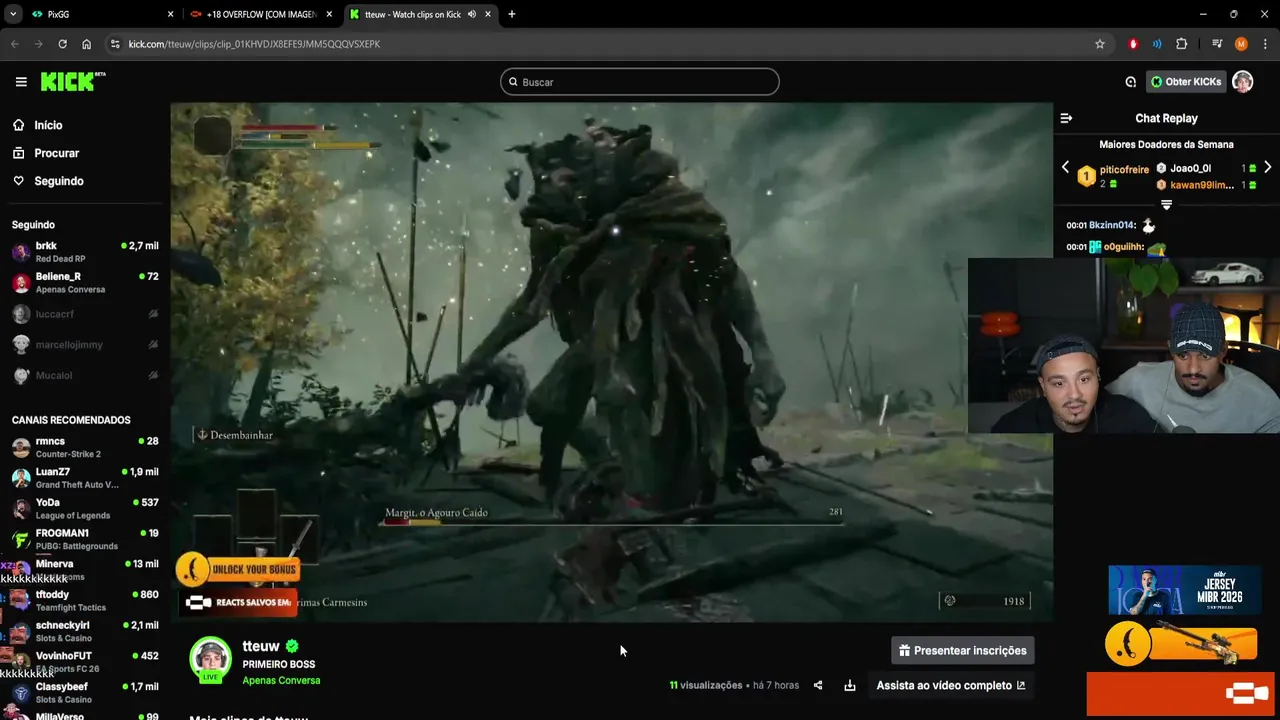
Task: Click Presentear inscrições button
Action: point(963,650)
